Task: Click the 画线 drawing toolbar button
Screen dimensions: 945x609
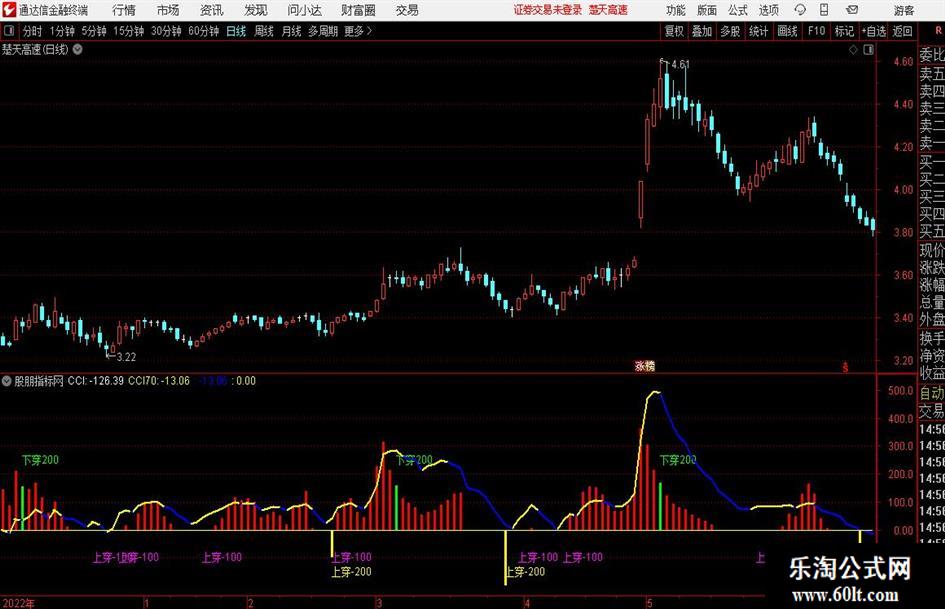Action: point(787,31)
